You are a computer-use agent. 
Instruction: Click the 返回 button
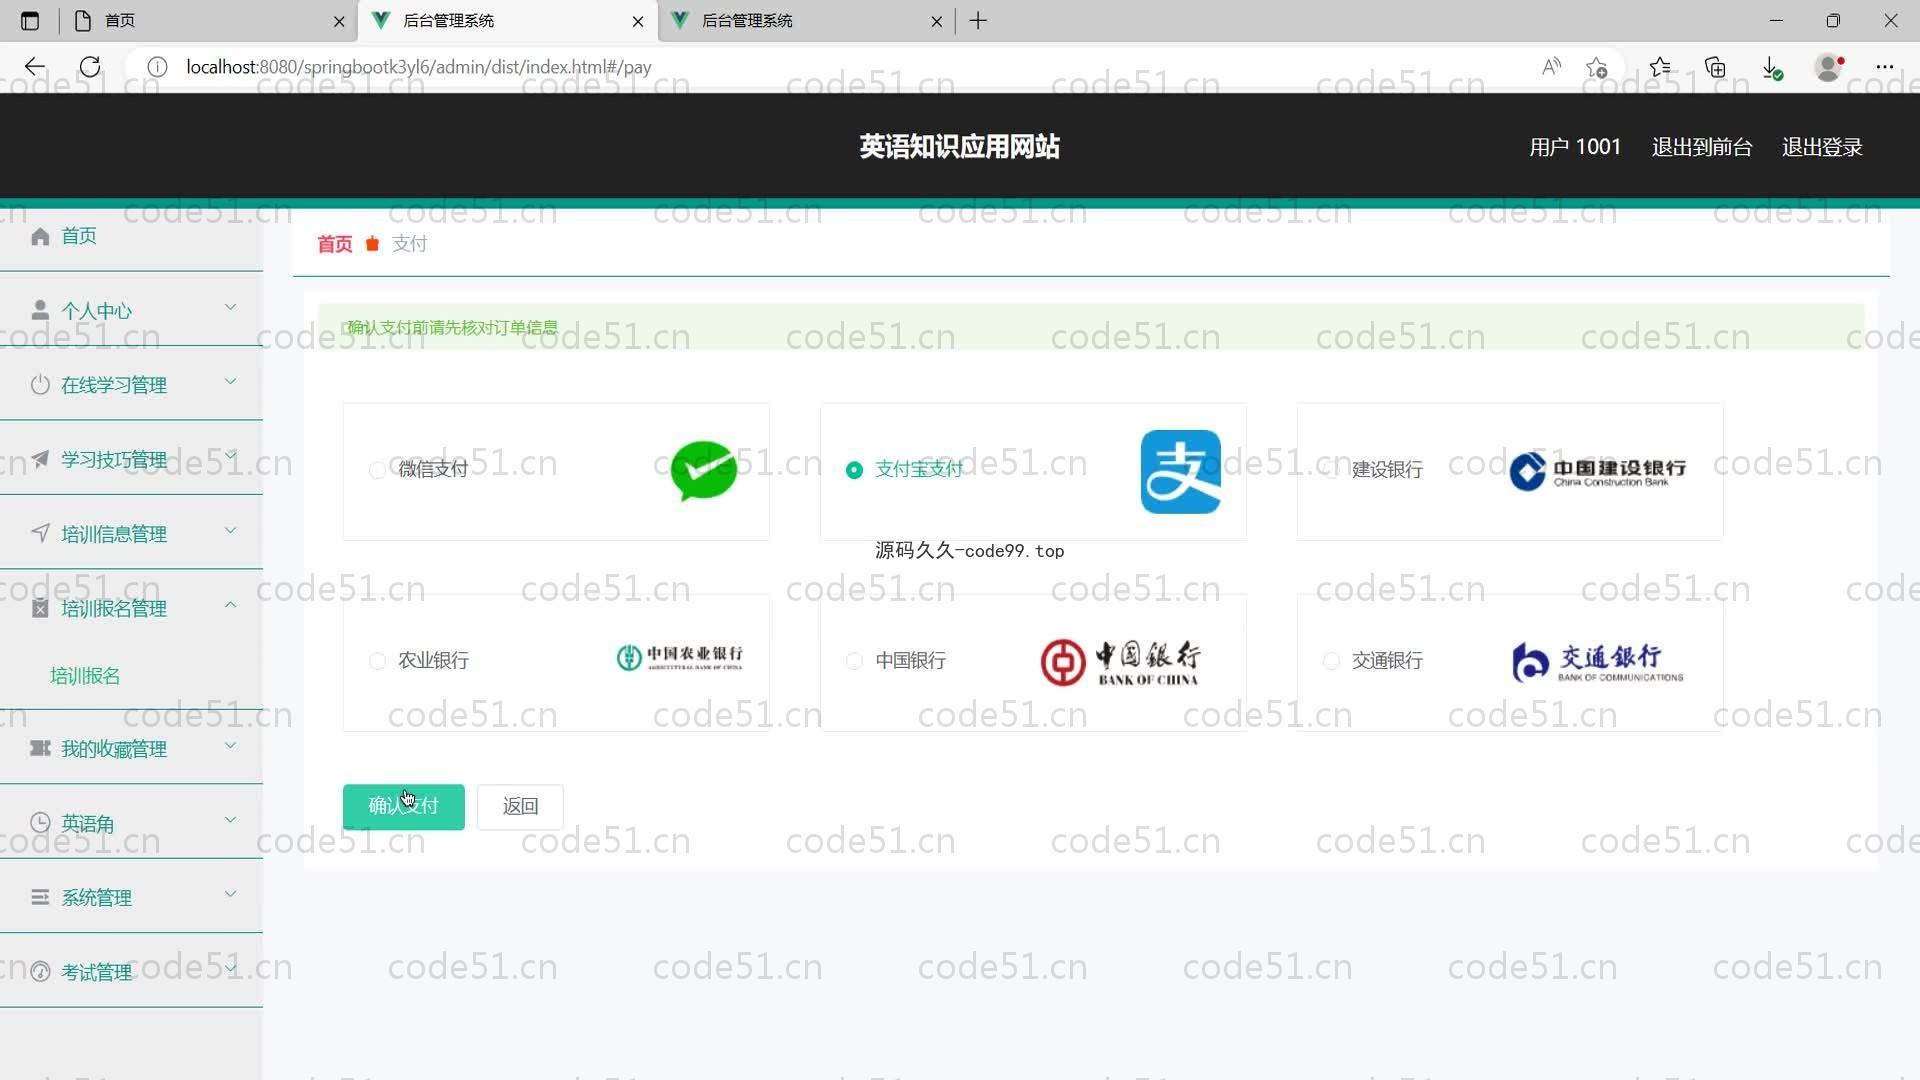[520, 806]
